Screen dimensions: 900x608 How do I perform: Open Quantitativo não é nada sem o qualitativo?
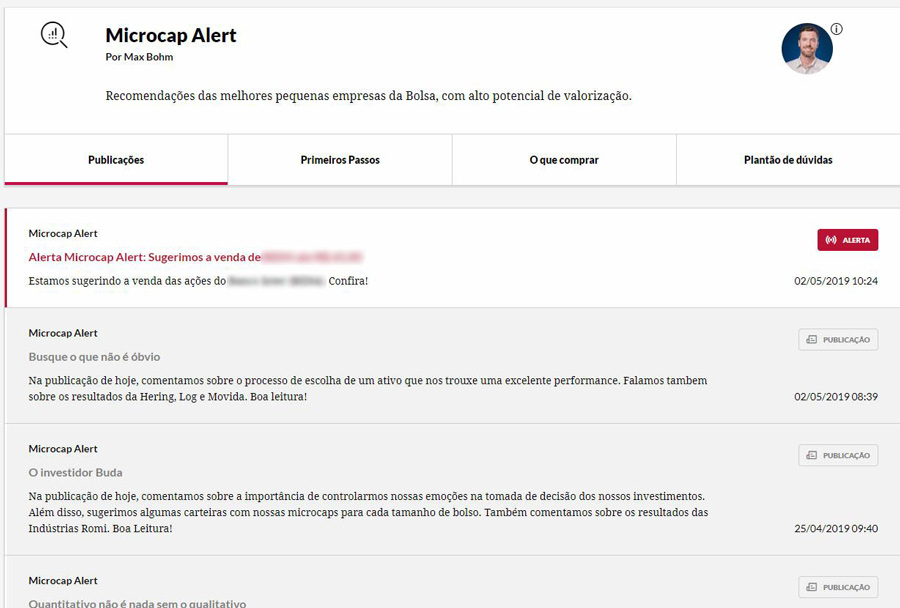pyautogui.click(x=137, y=603)
